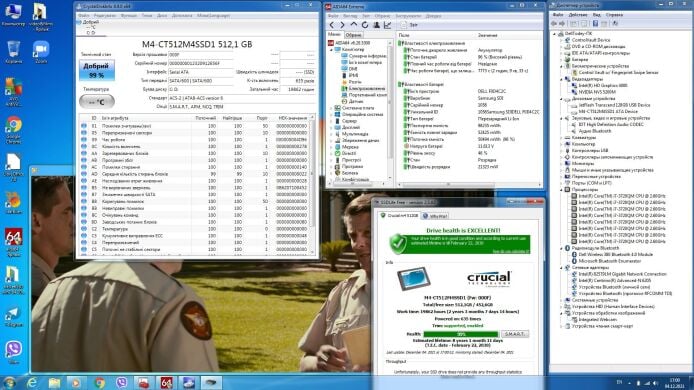This screenshot has width=694, height=390.
Task: Click the Серійний номер field in CrystalDiskInfo
Action: click(x=201, y=63)
